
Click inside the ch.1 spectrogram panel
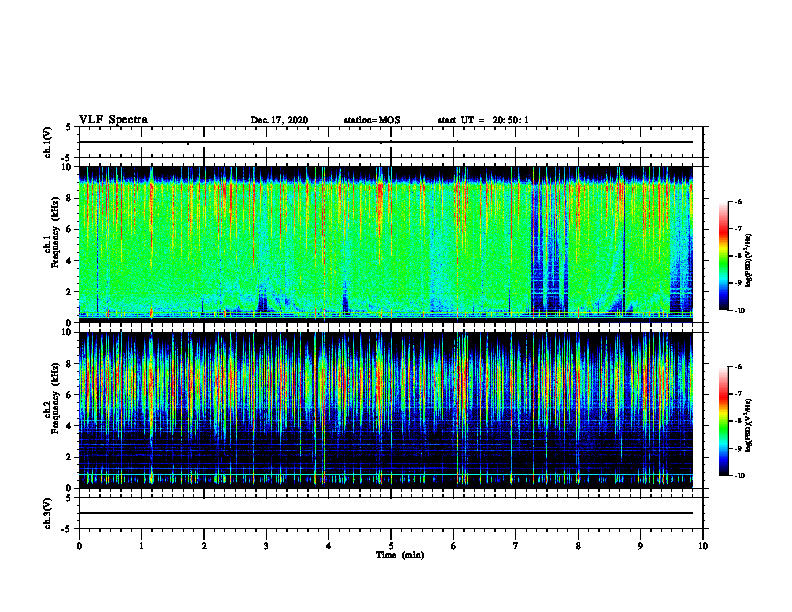(x=386, y=244)
